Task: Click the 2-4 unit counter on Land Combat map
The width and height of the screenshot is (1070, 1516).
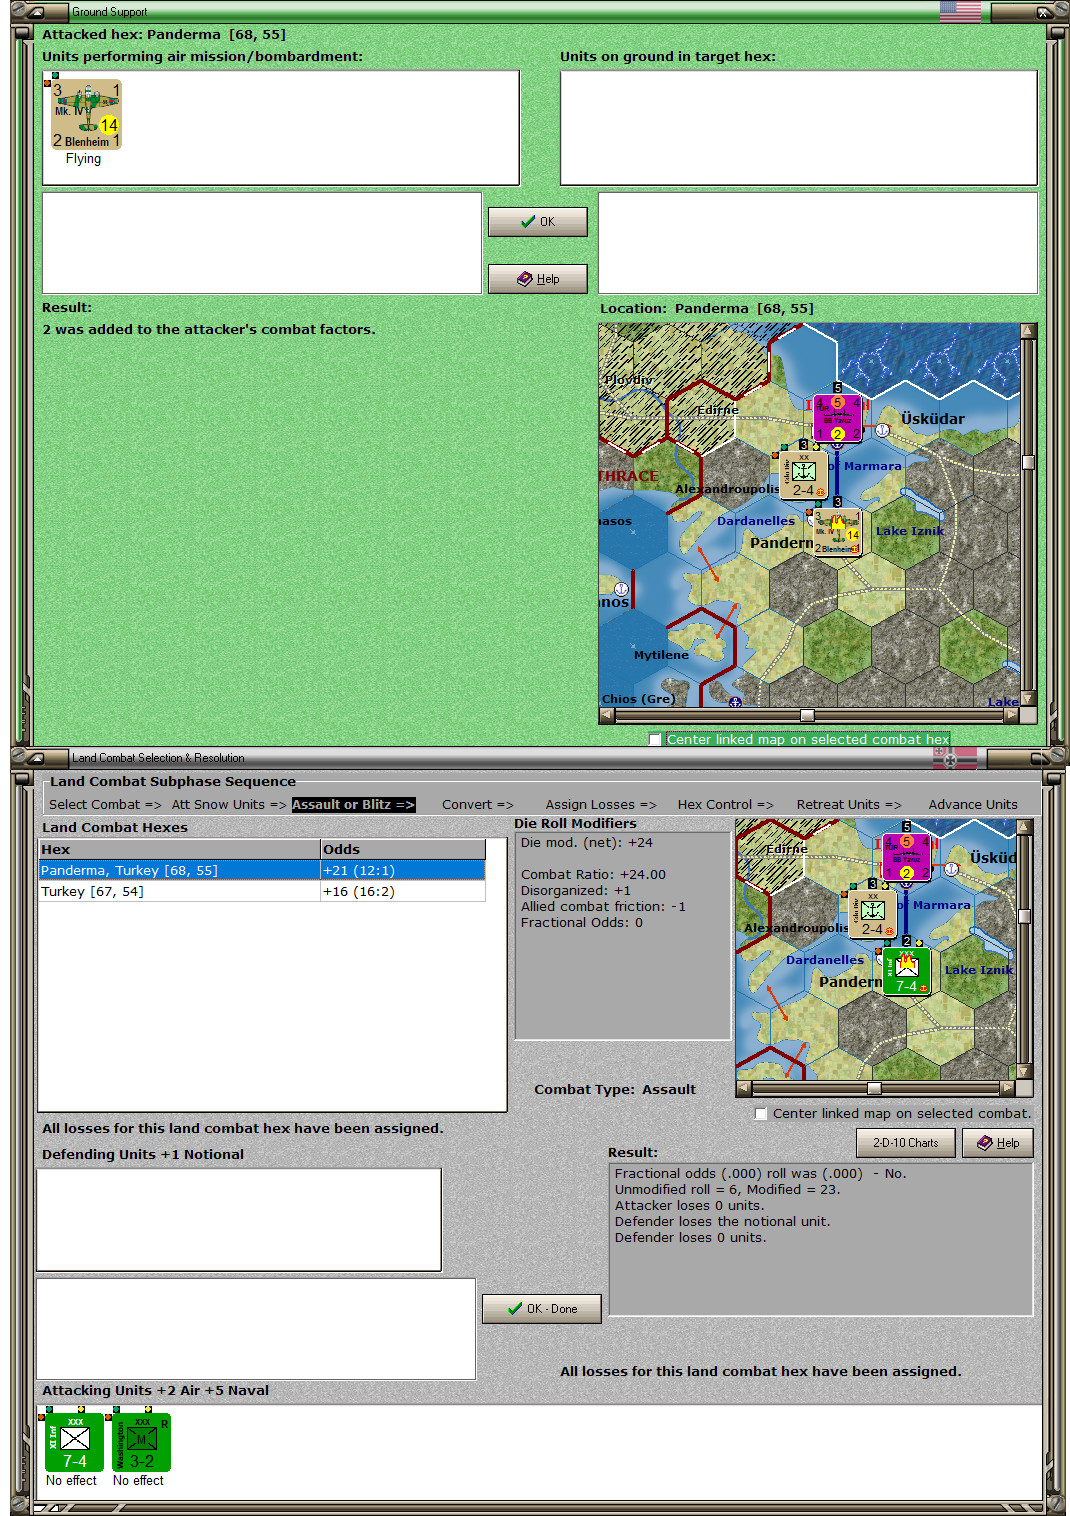Action: (872, 914)
